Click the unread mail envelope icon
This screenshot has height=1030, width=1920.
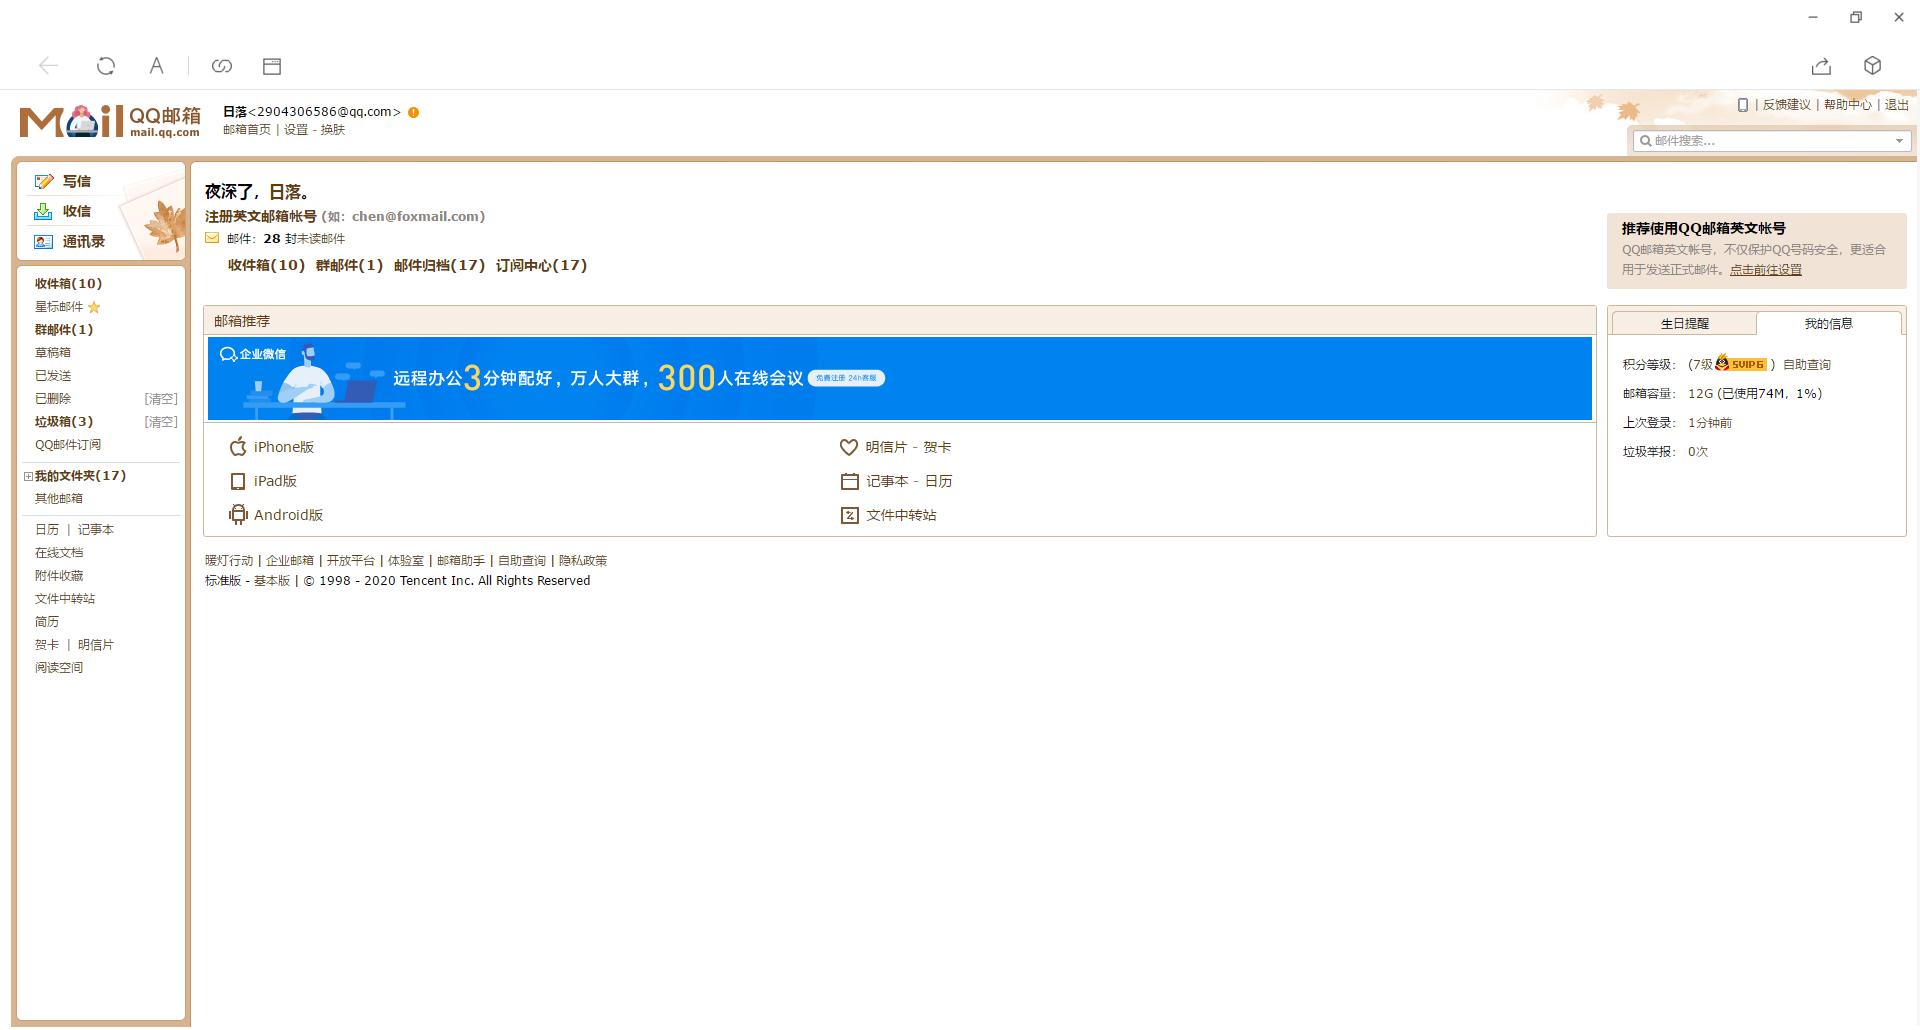[212, 238]
